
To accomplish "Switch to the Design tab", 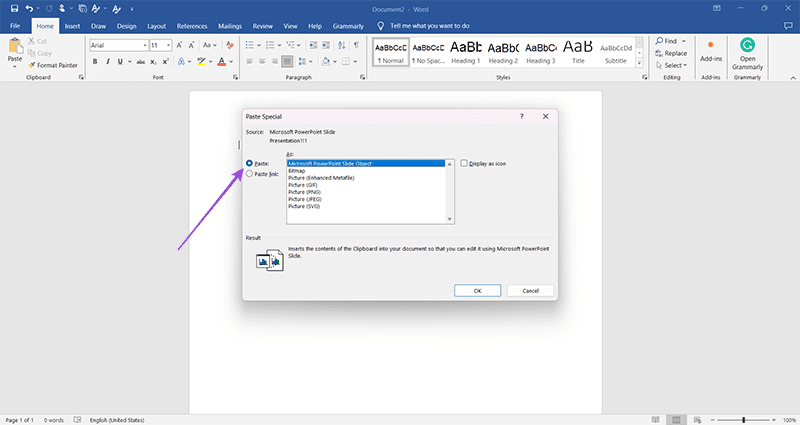I will [127, 26].
